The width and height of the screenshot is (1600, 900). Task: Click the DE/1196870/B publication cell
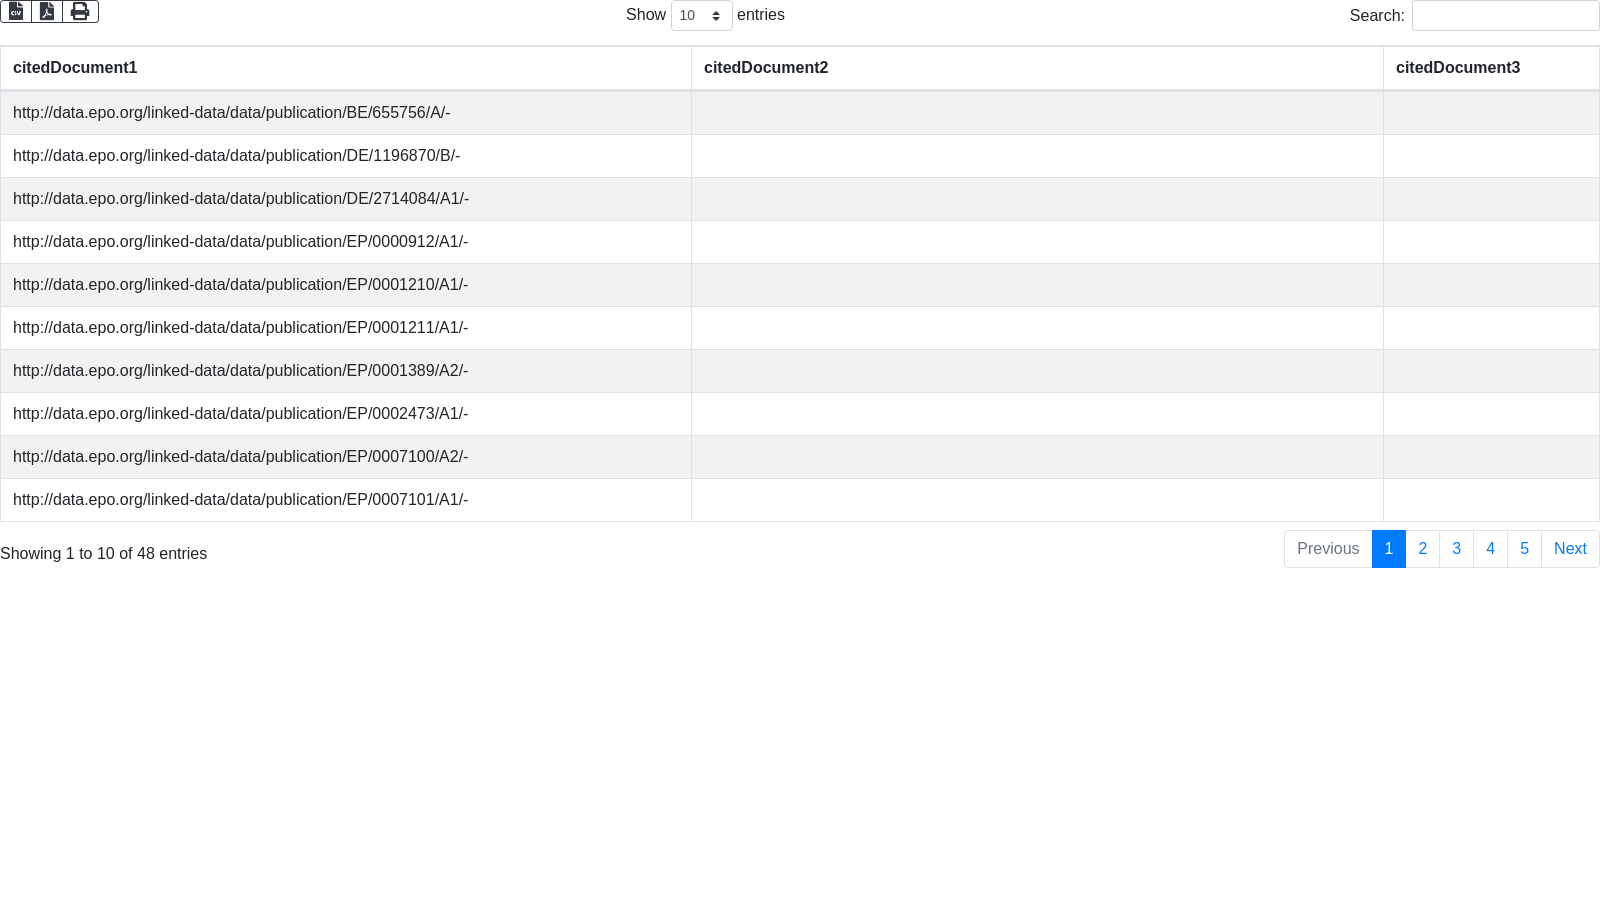(236, 156)
